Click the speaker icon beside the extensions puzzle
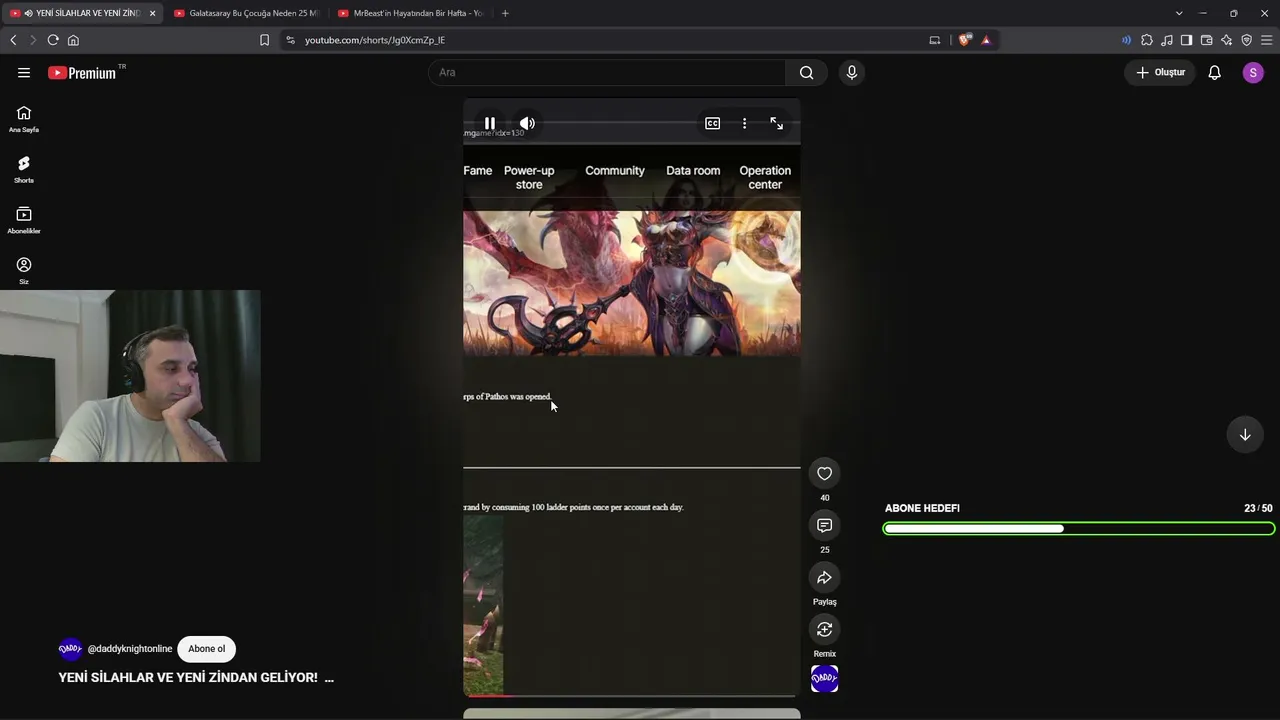The image size is (1280, 720). [x=1127, y=40]
